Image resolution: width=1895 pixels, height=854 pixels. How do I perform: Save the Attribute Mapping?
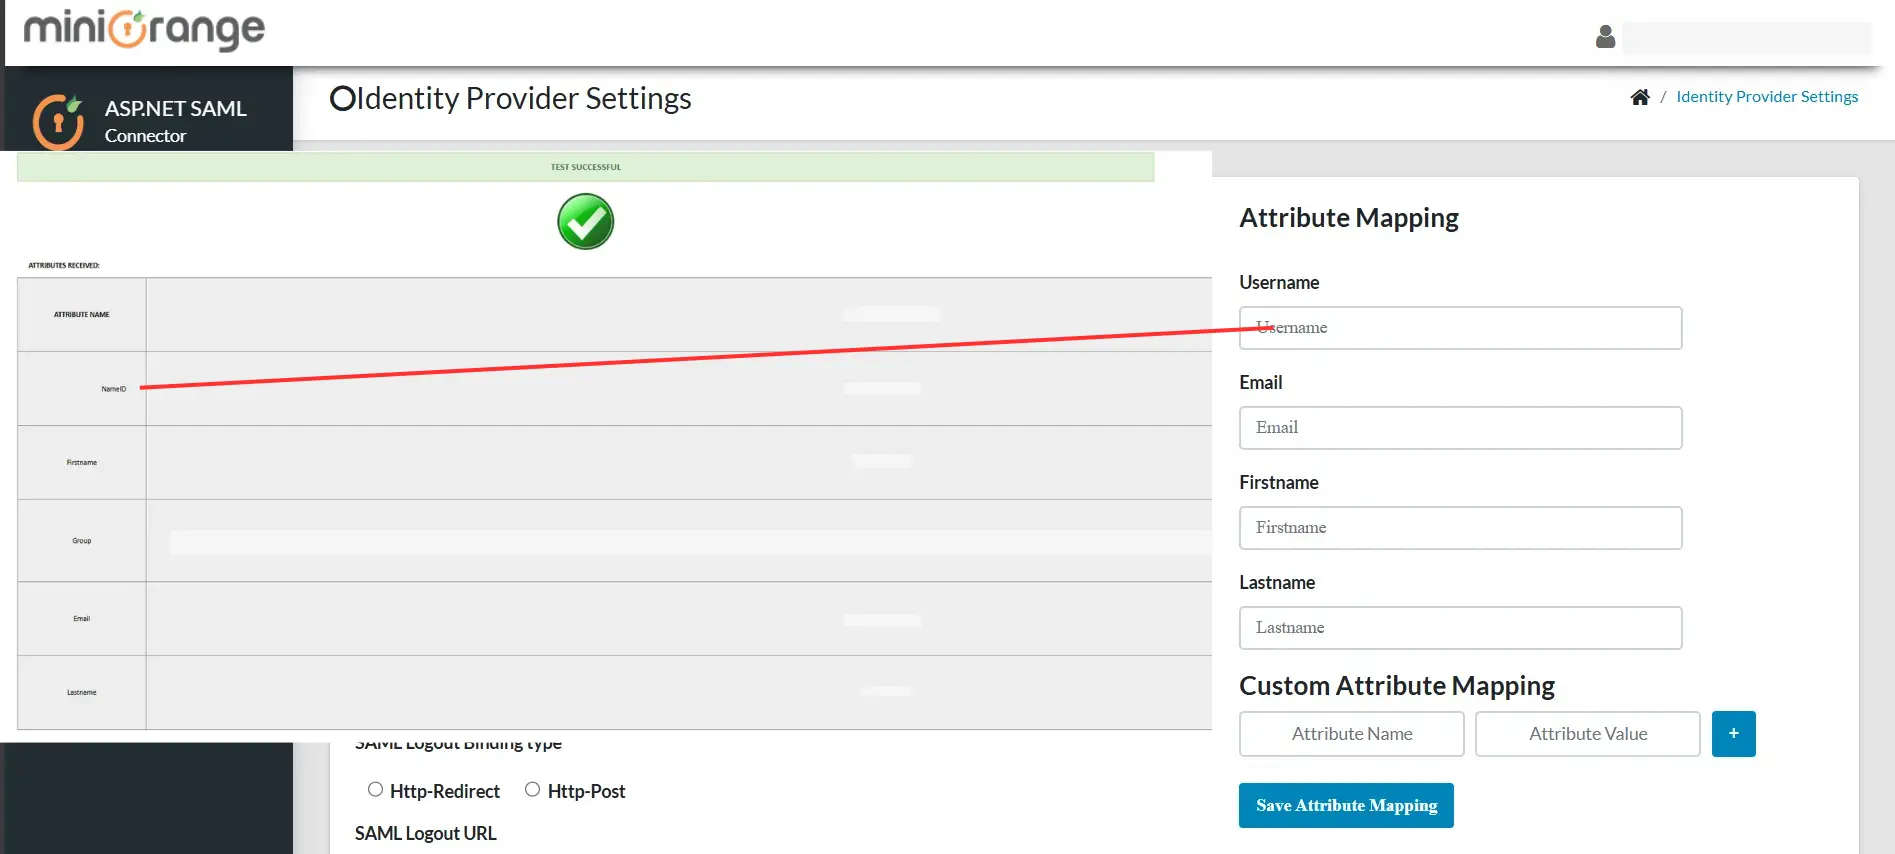tap(1346, 806)
